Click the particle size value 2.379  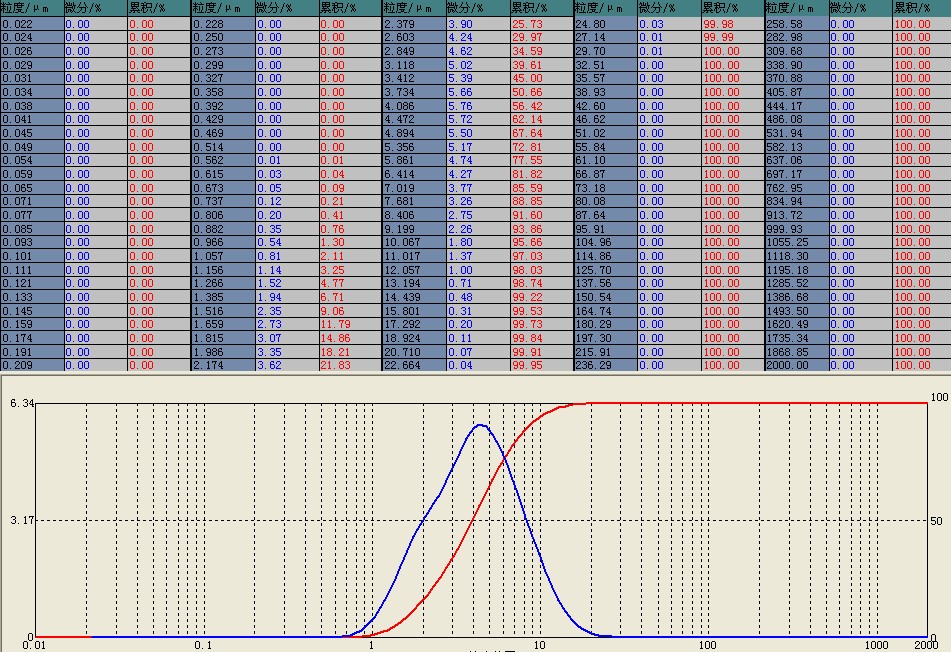(414, 24)
